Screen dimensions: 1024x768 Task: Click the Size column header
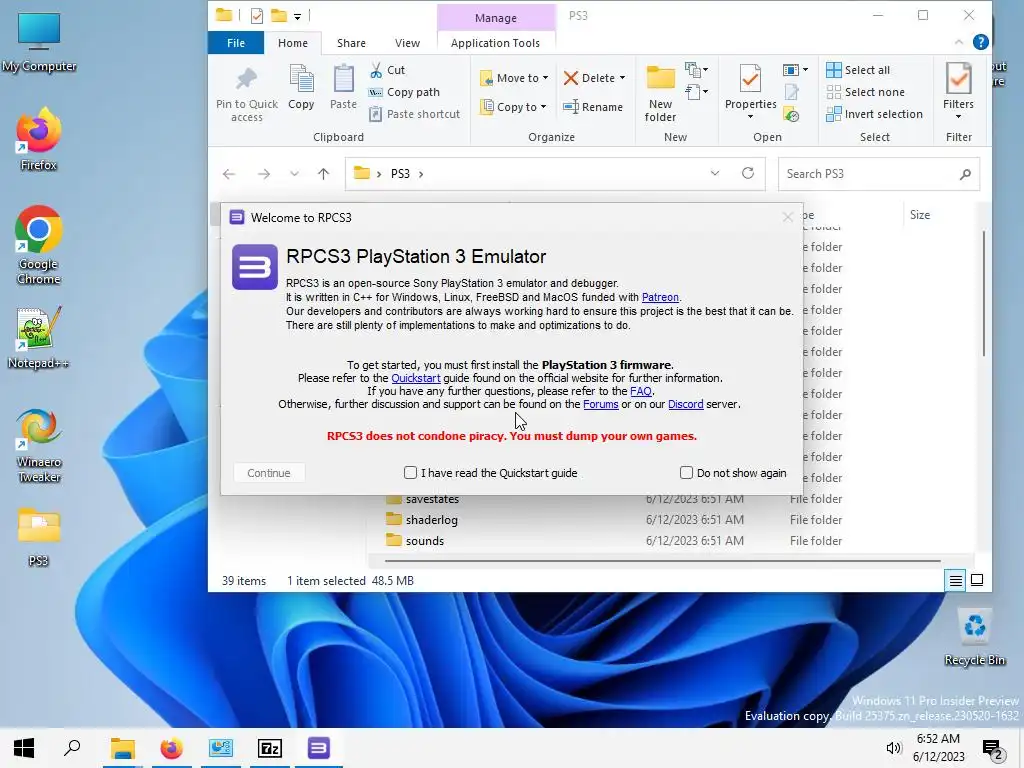(920, 215)
